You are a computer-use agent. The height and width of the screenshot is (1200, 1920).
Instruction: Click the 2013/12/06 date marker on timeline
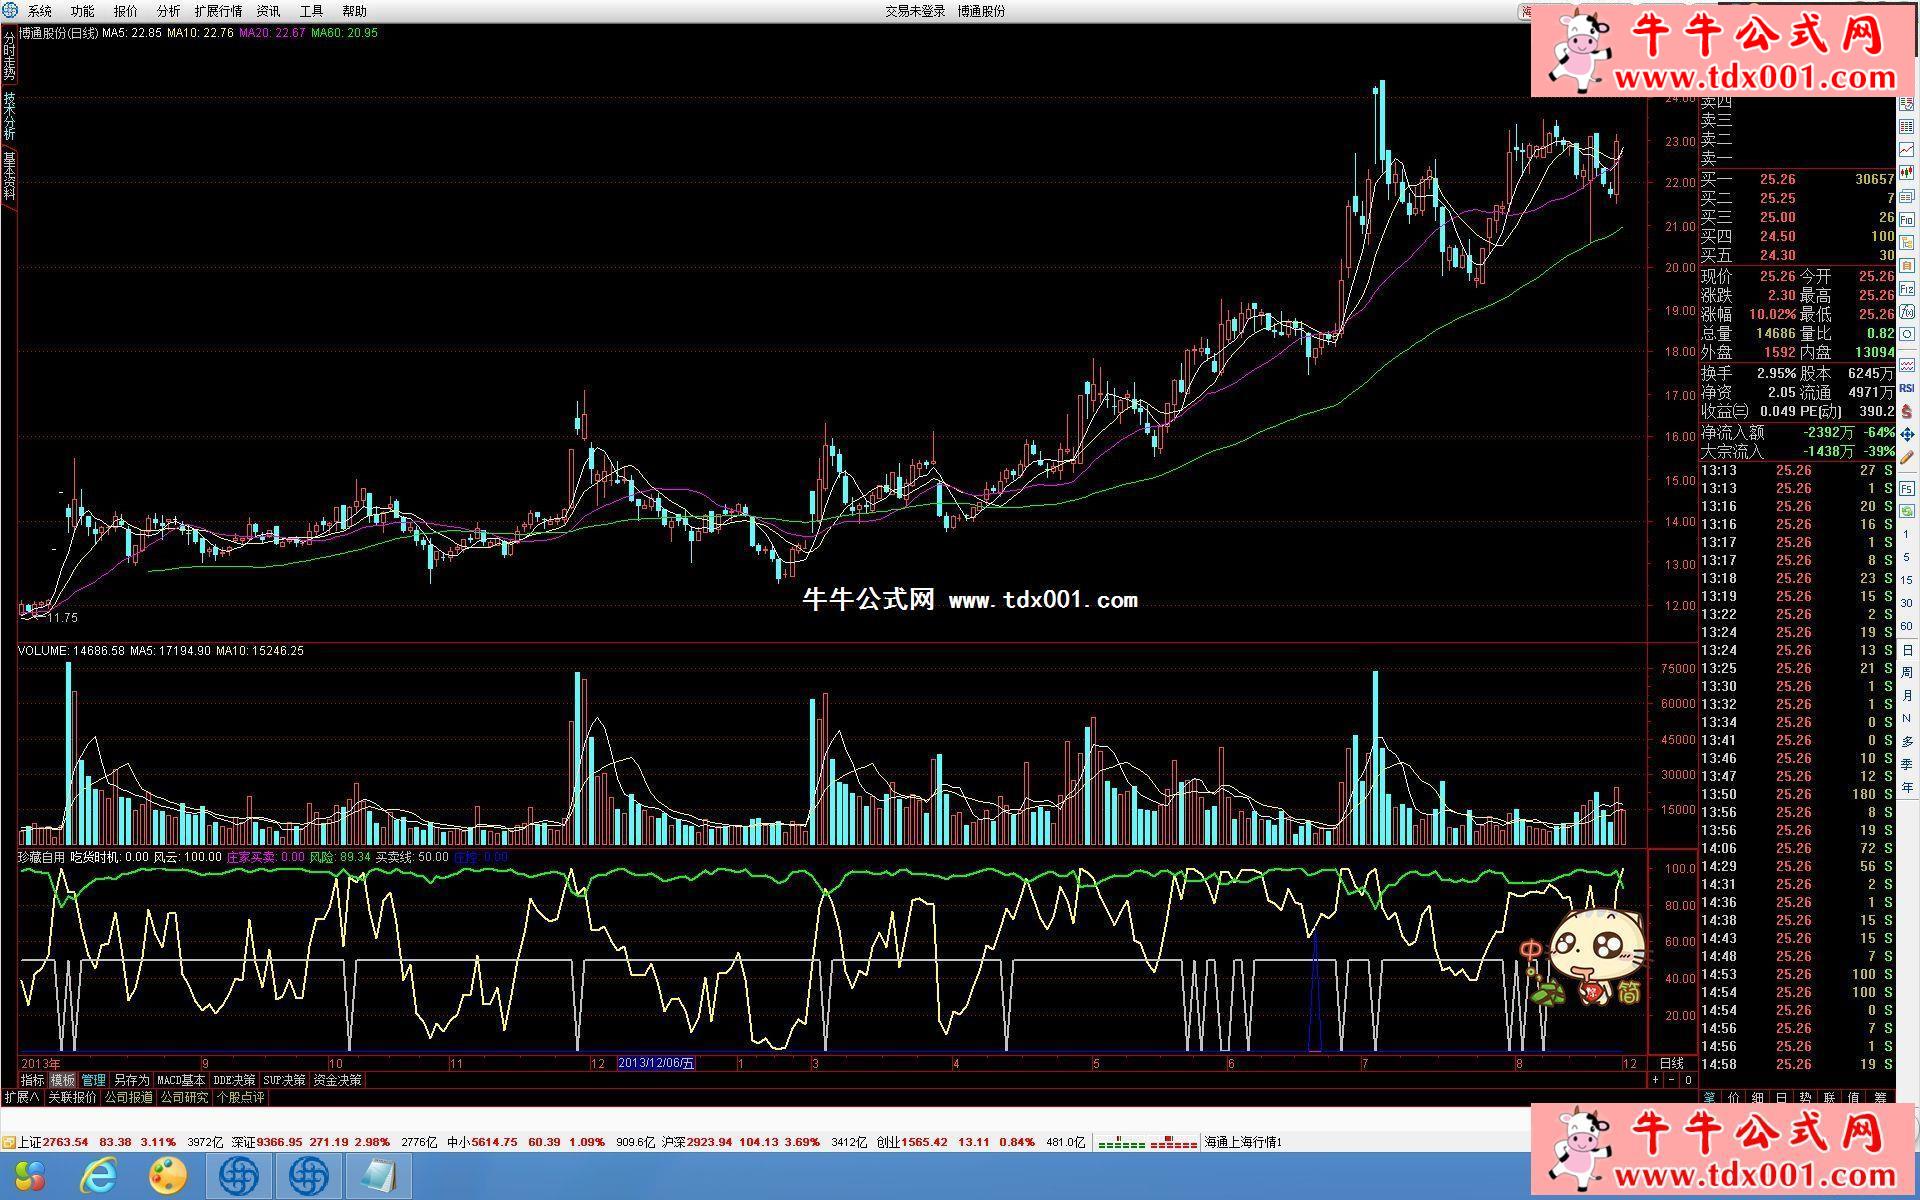655,1063
